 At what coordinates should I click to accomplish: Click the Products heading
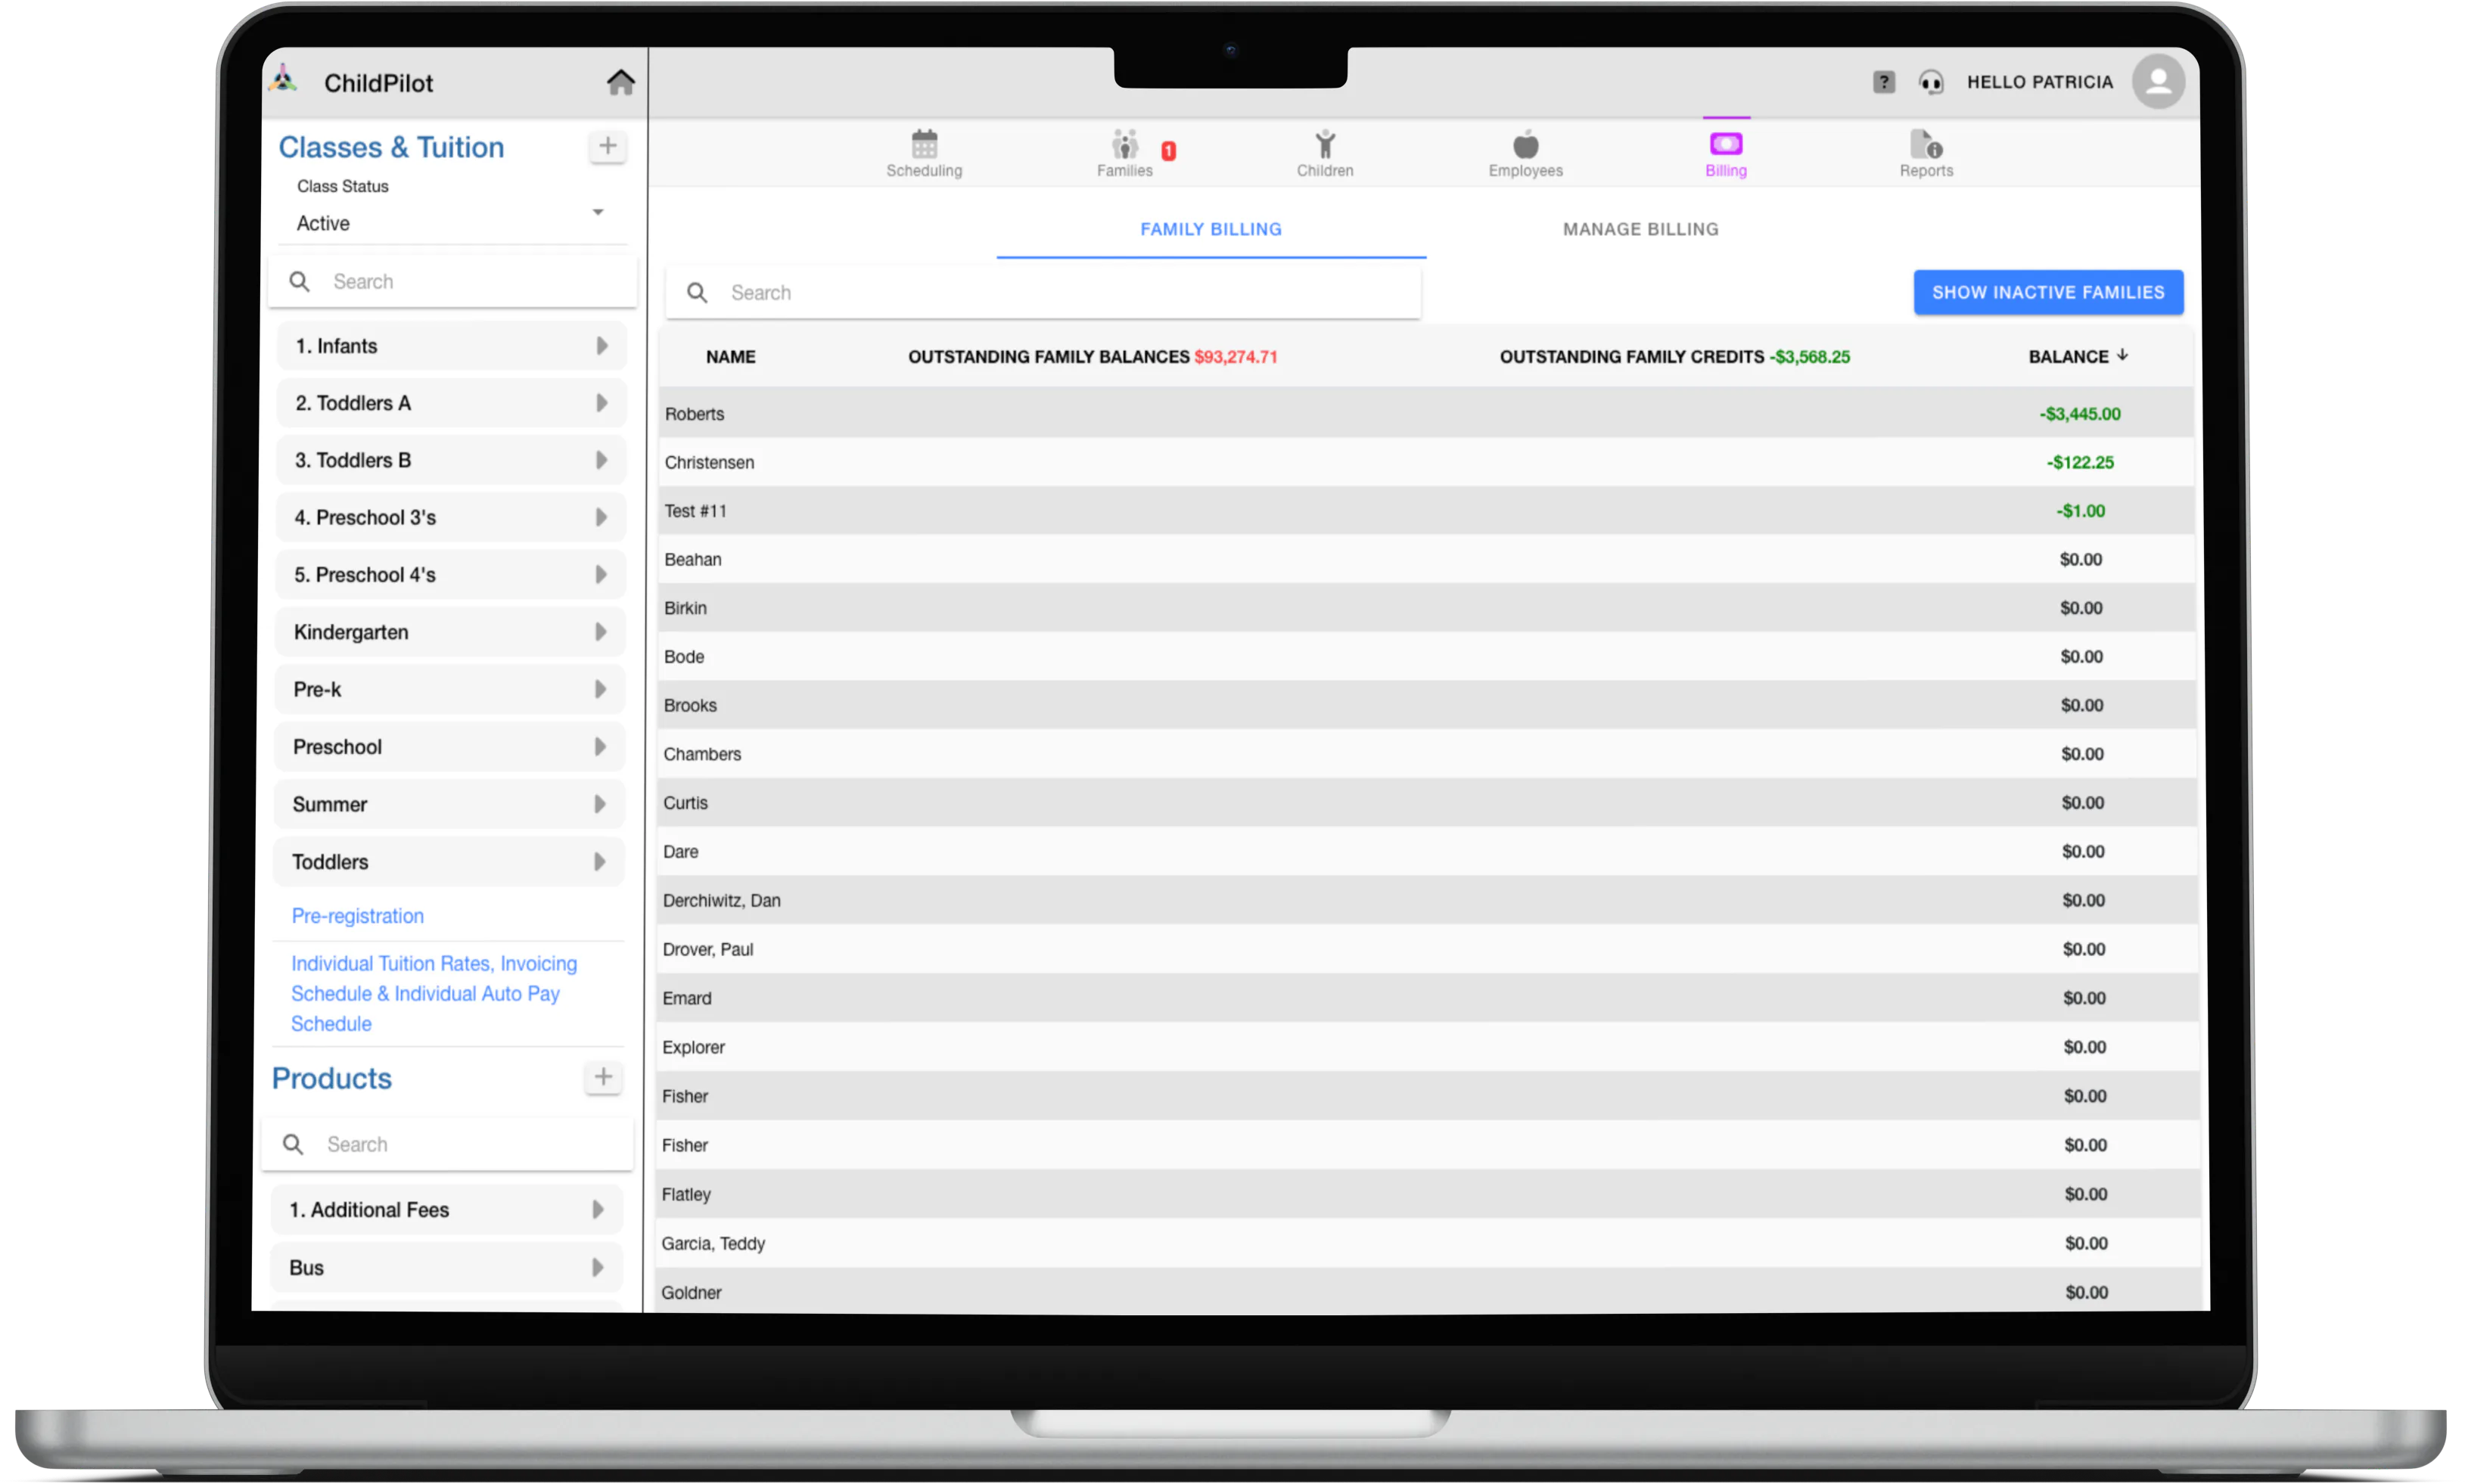click(332, 1078)
